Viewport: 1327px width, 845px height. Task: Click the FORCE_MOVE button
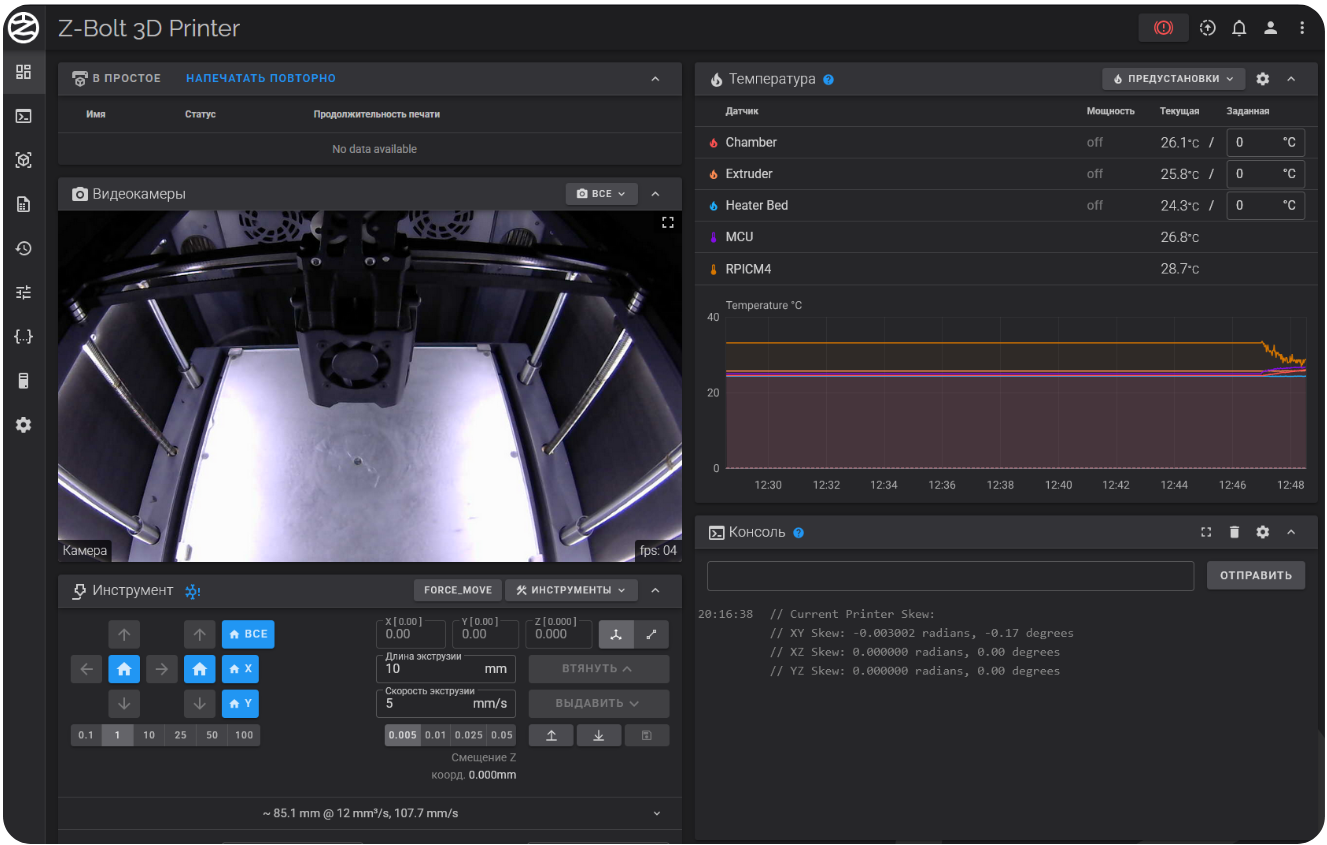click(x=458, y=590)
